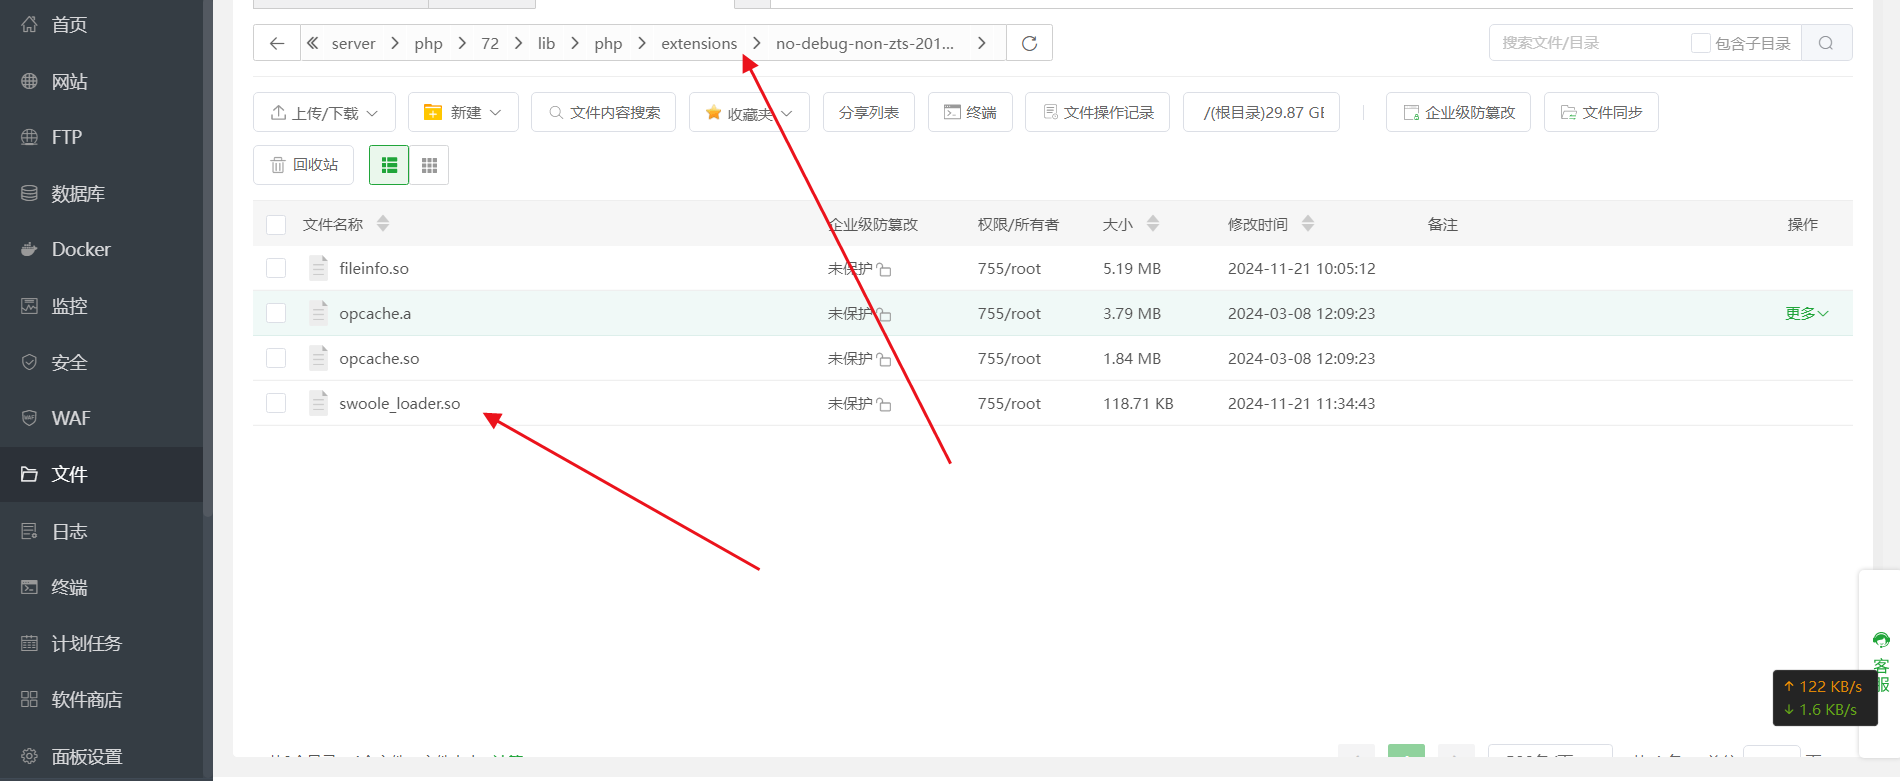Expand the upload/download (上传/下载) dropdown

(x=324, y=112)
